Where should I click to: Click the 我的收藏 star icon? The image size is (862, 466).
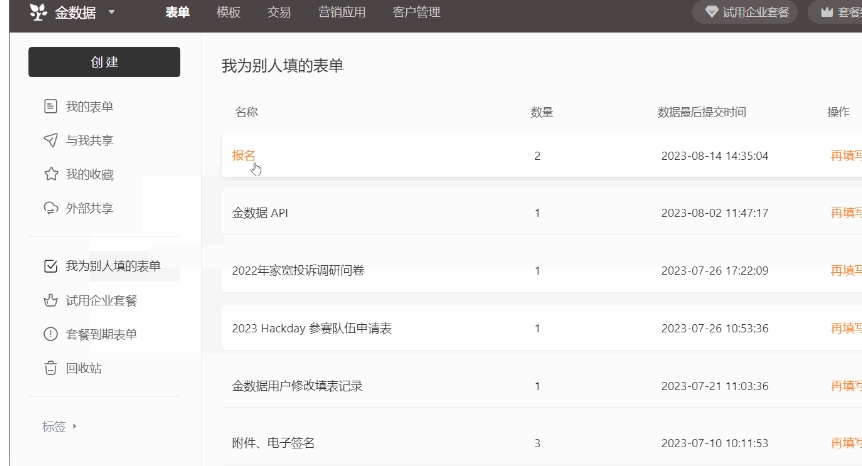coord(51,174)
